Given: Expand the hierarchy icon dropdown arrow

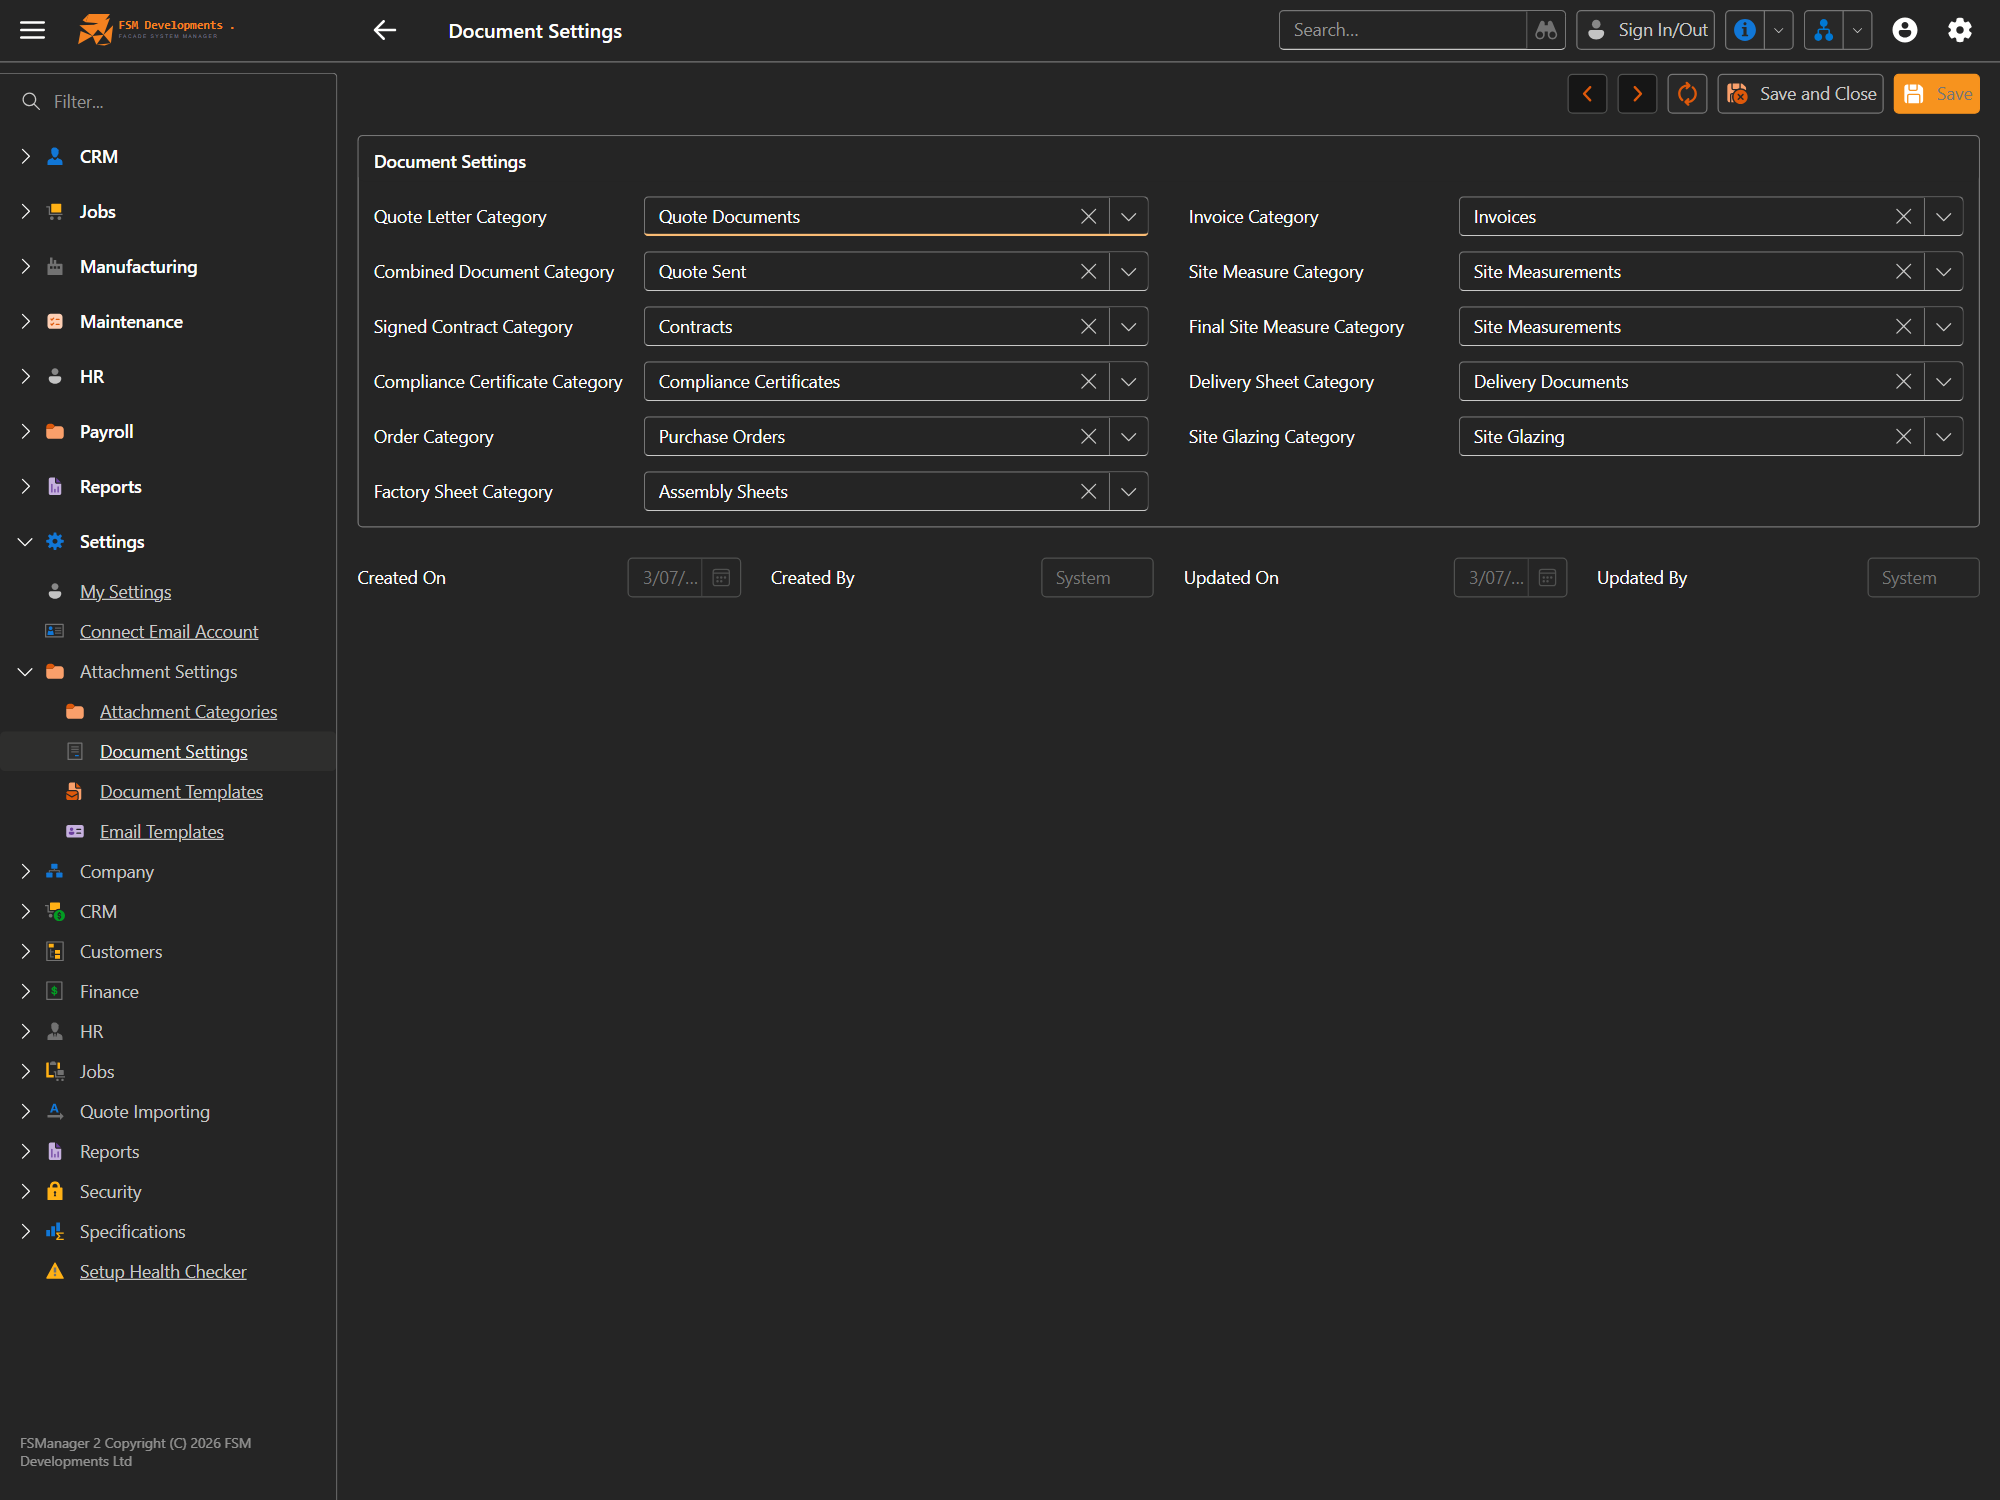Looking at the screenshot, I should click(x=1858, y=30).
